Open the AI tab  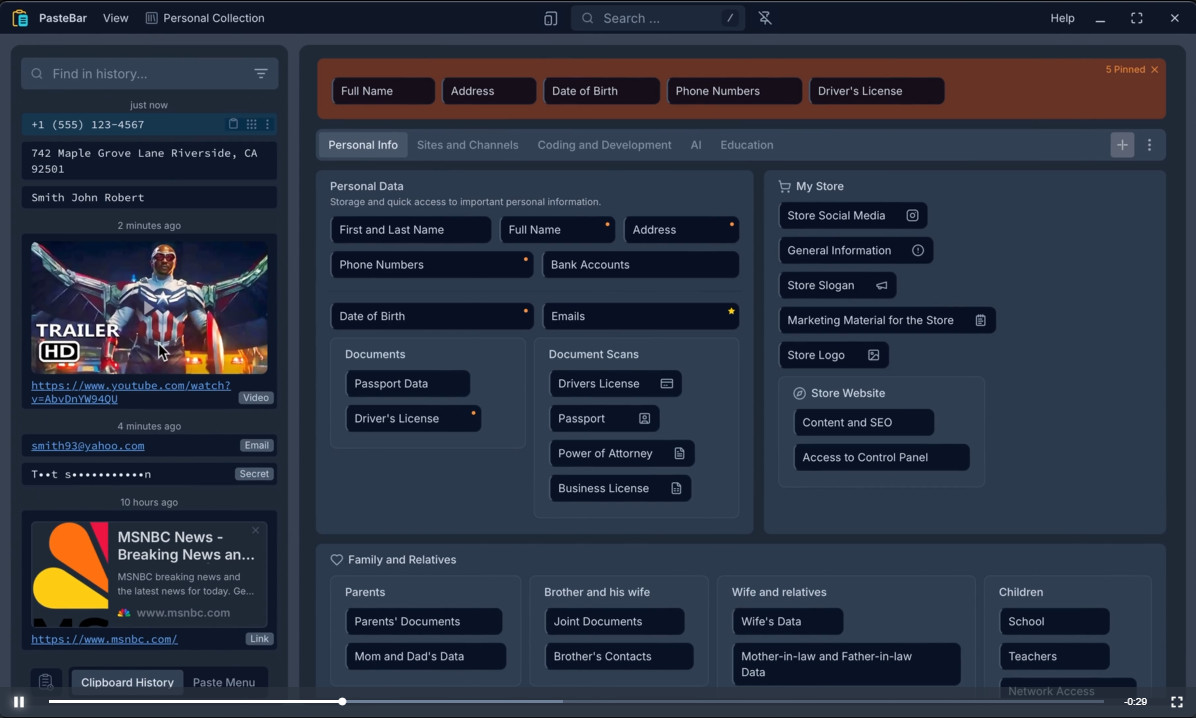[696, 145]
